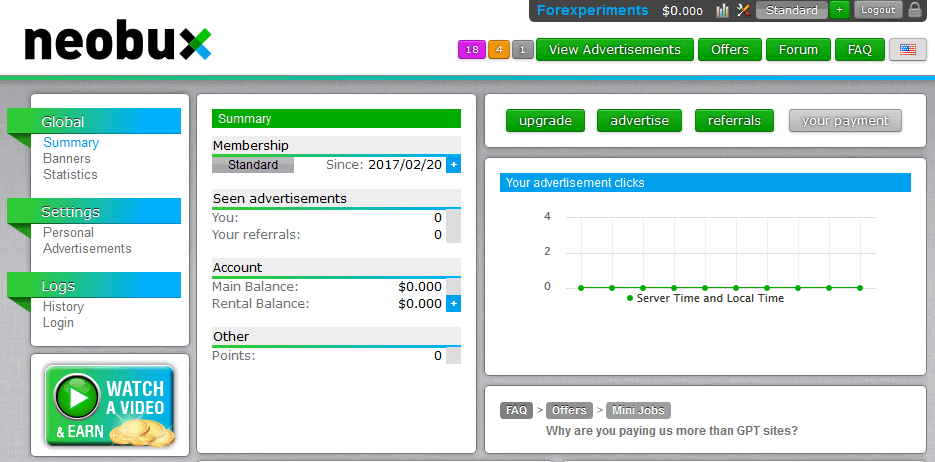Image resolution: width=935 pixels, height=462 pixels.
Task: Toggle the Server Time and Local Time legend
Action: click(x=705, y=298)
